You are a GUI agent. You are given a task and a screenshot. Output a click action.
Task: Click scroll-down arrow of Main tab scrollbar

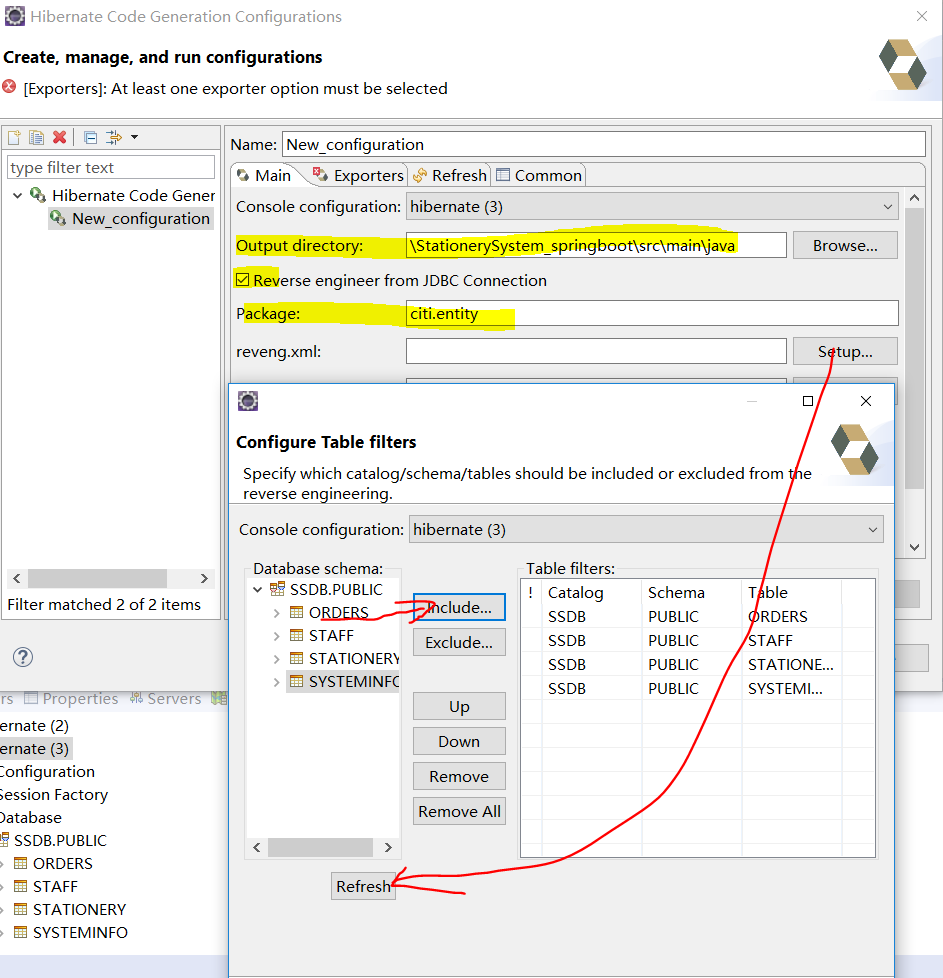pyautogui.click(x=914, y=548)
